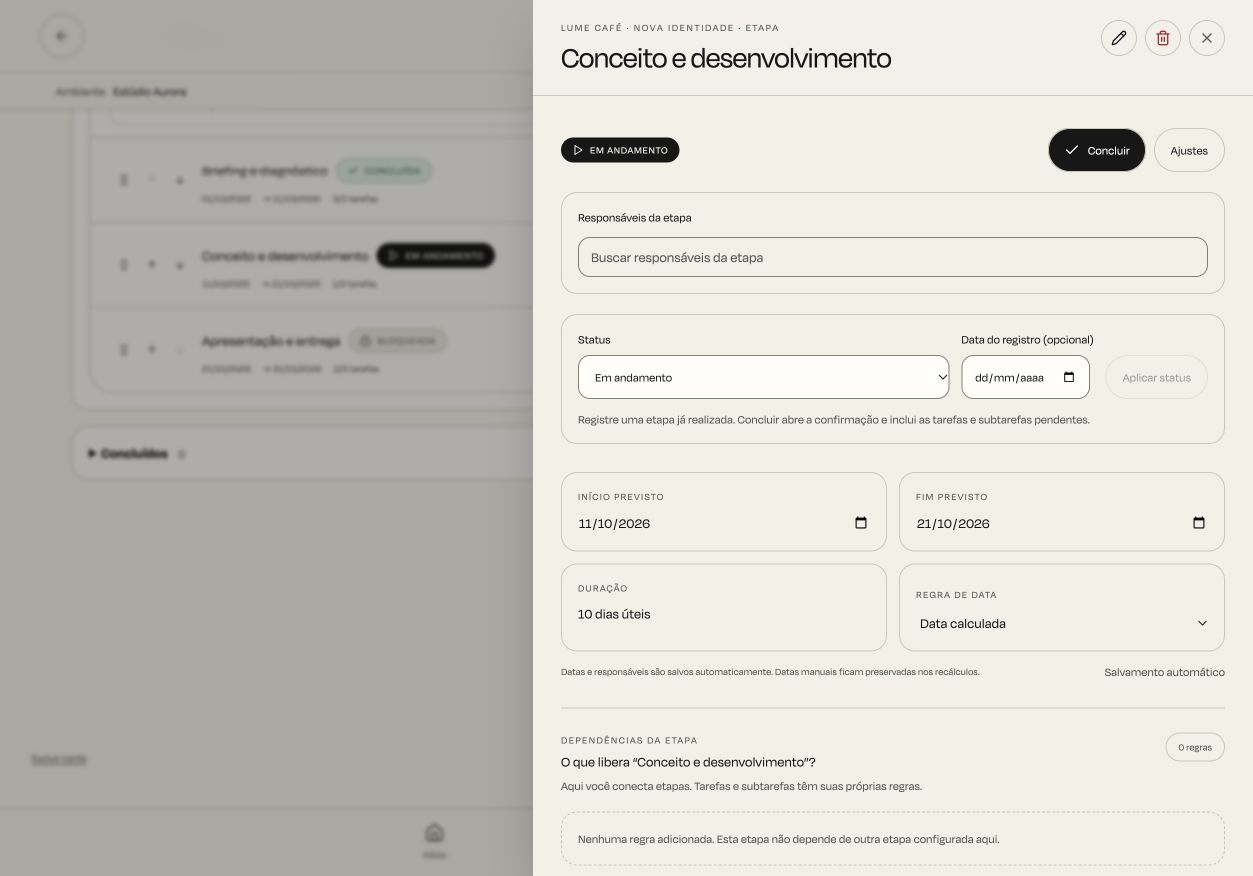Click the Data do registro date field
1253x876 pixels.
[x=1025, y=377]
